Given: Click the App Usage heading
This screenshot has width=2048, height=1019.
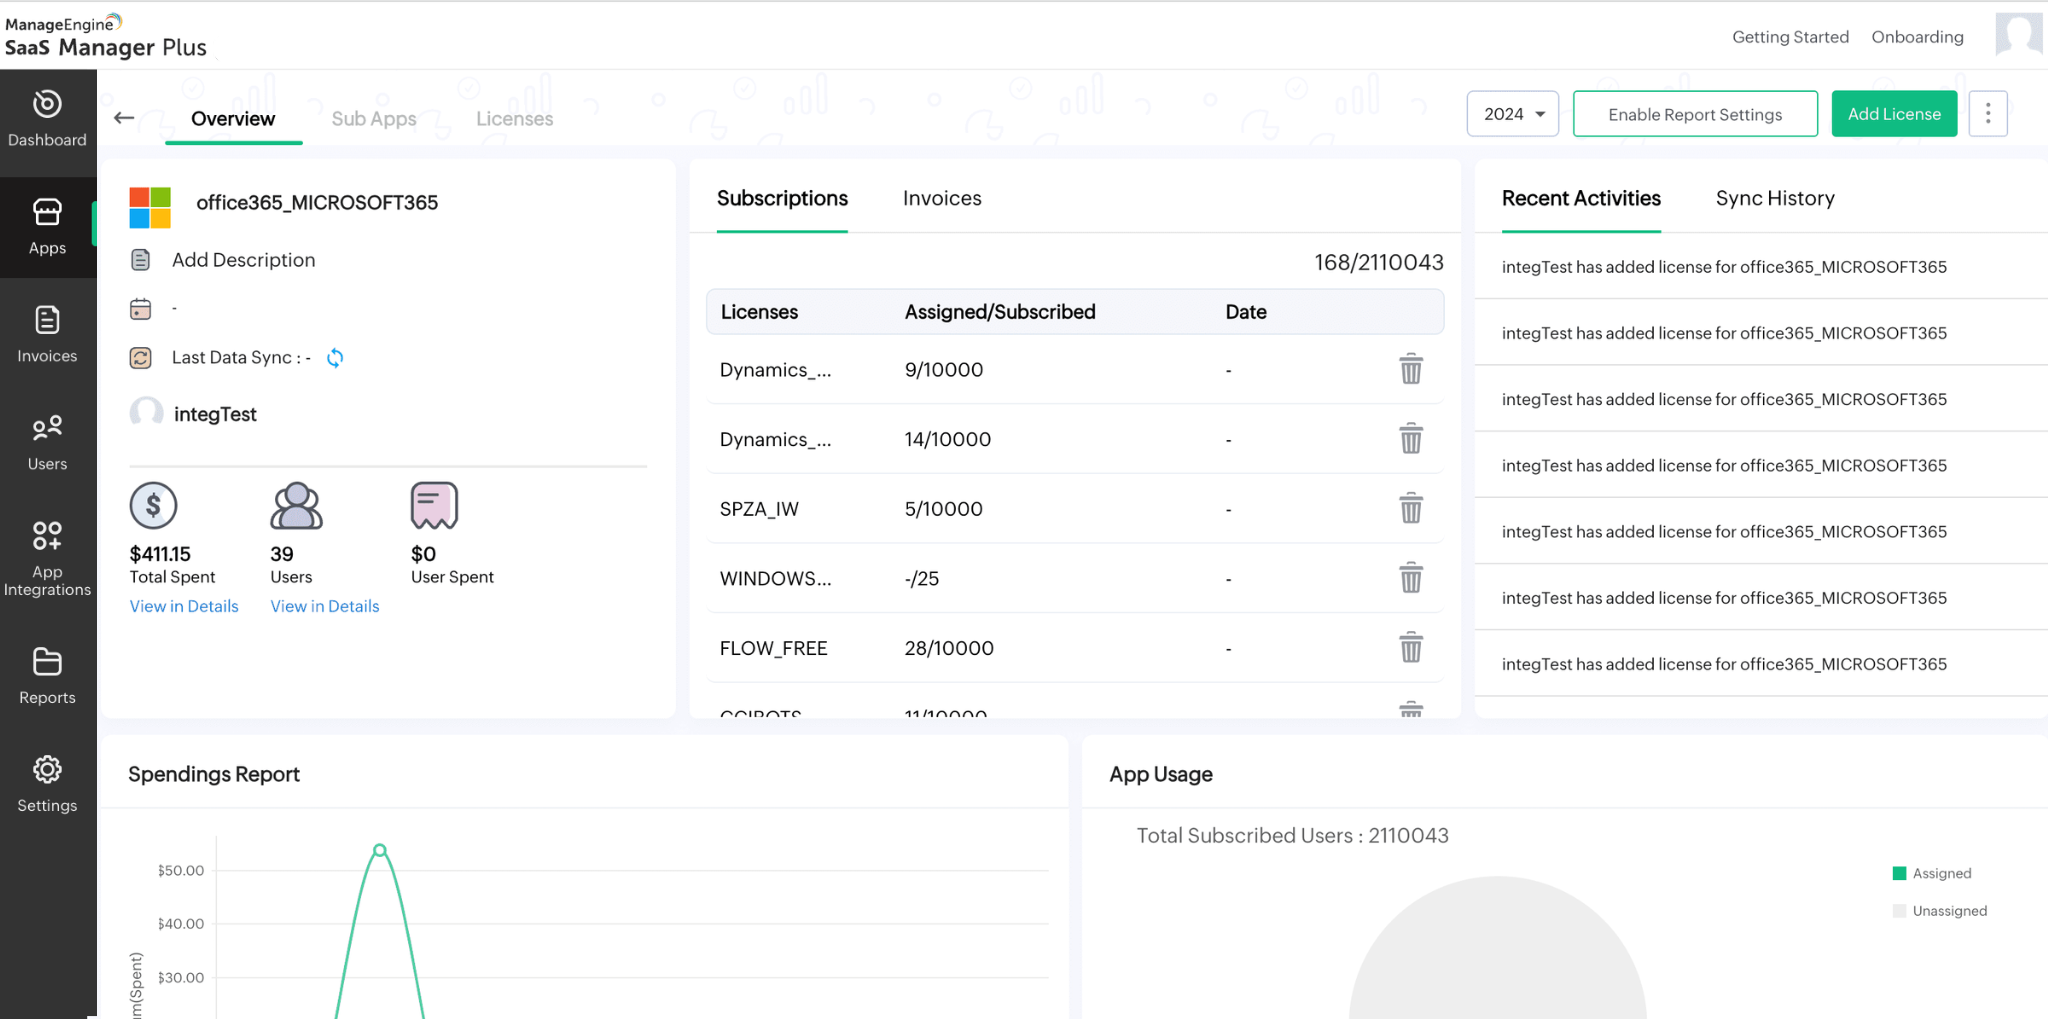Looking at the screenshot, I should [1161, 774].
